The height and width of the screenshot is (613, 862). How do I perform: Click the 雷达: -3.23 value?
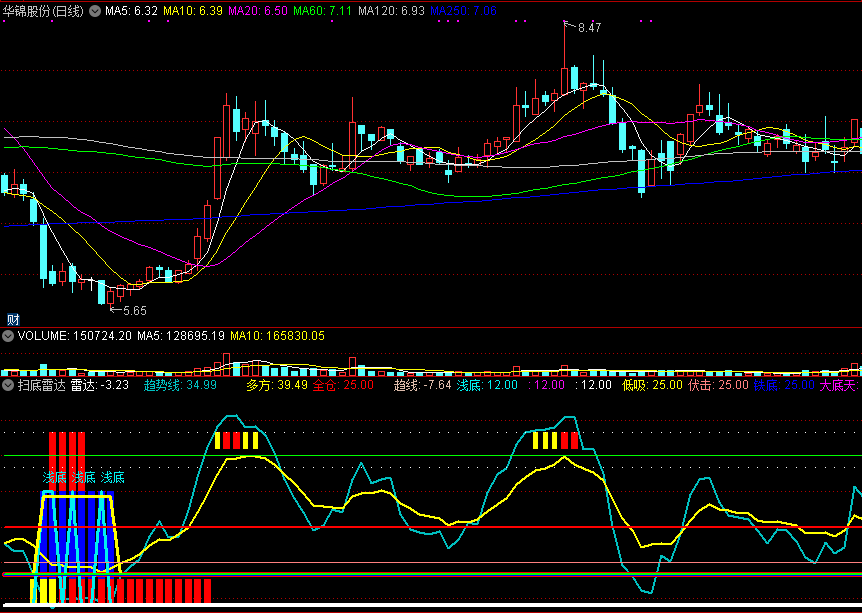coord(100,385)
